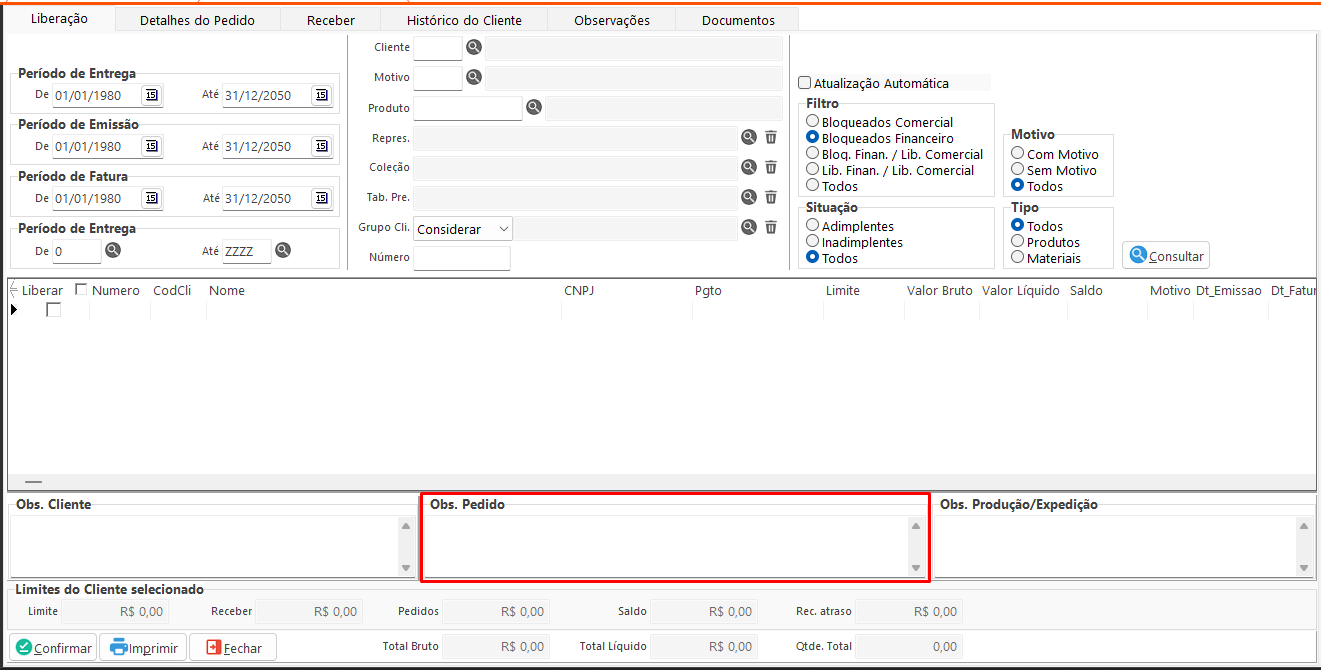1321x670 pixels.
Task: Enable Atualização Automática checkbox
Action: (805, 84)
